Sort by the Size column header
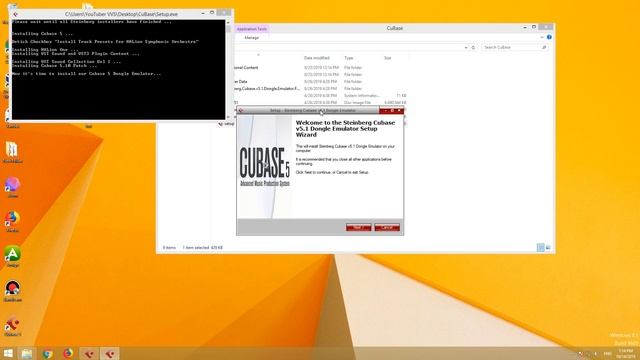The width and height of the screenshot is (640, 360). pos(387,58)
